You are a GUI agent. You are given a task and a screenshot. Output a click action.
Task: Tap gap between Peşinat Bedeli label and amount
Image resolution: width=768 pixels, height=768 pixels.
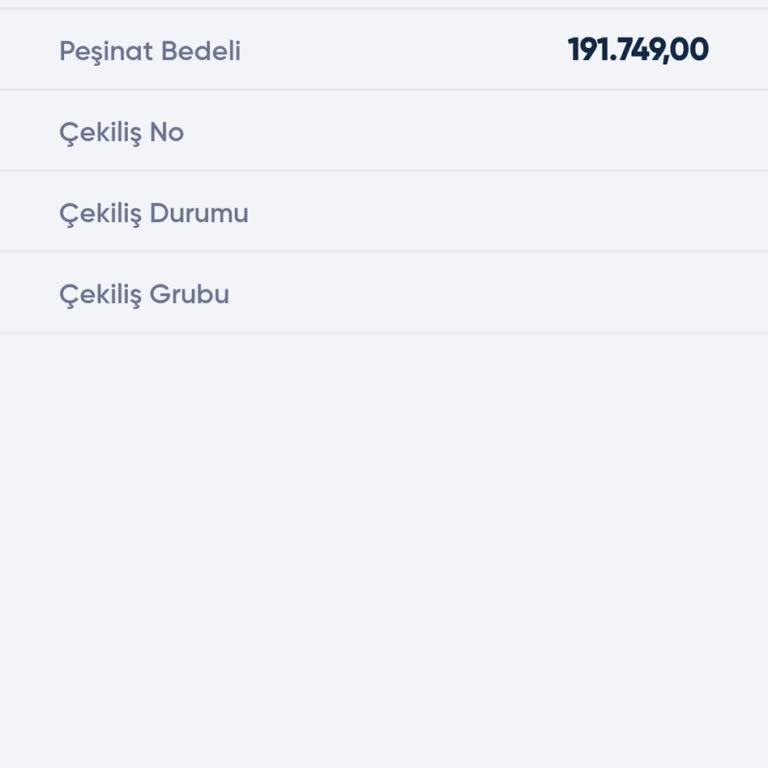[x=400, y=51]
